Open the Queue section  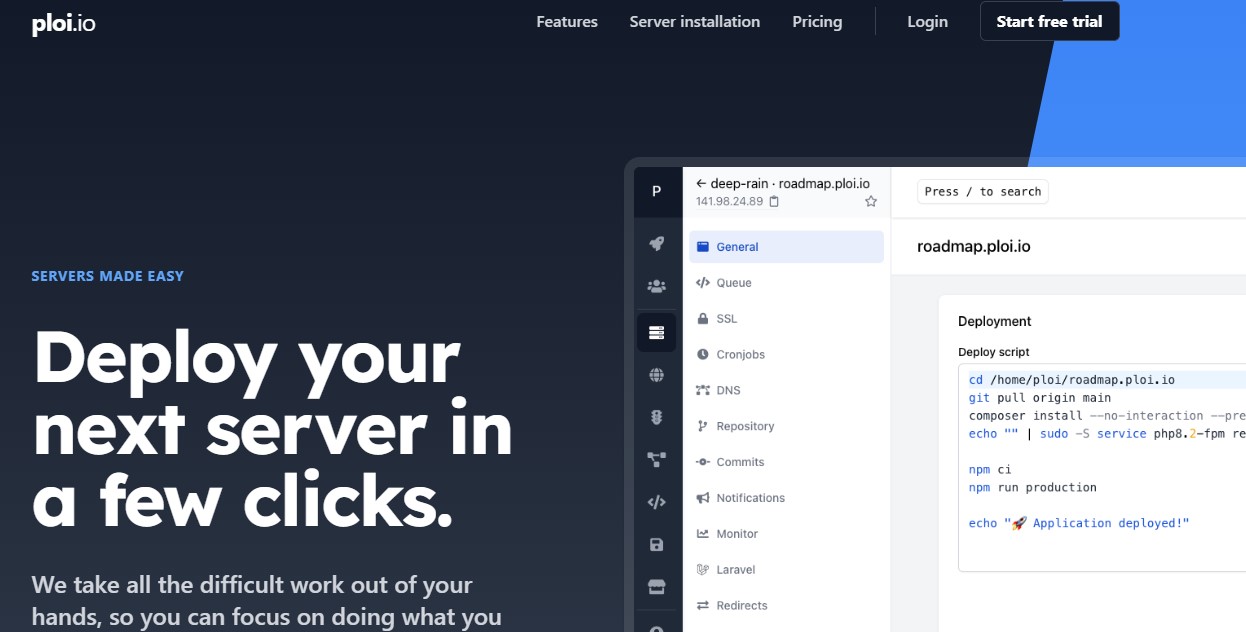pyautogui.click(x=733, y=282)
